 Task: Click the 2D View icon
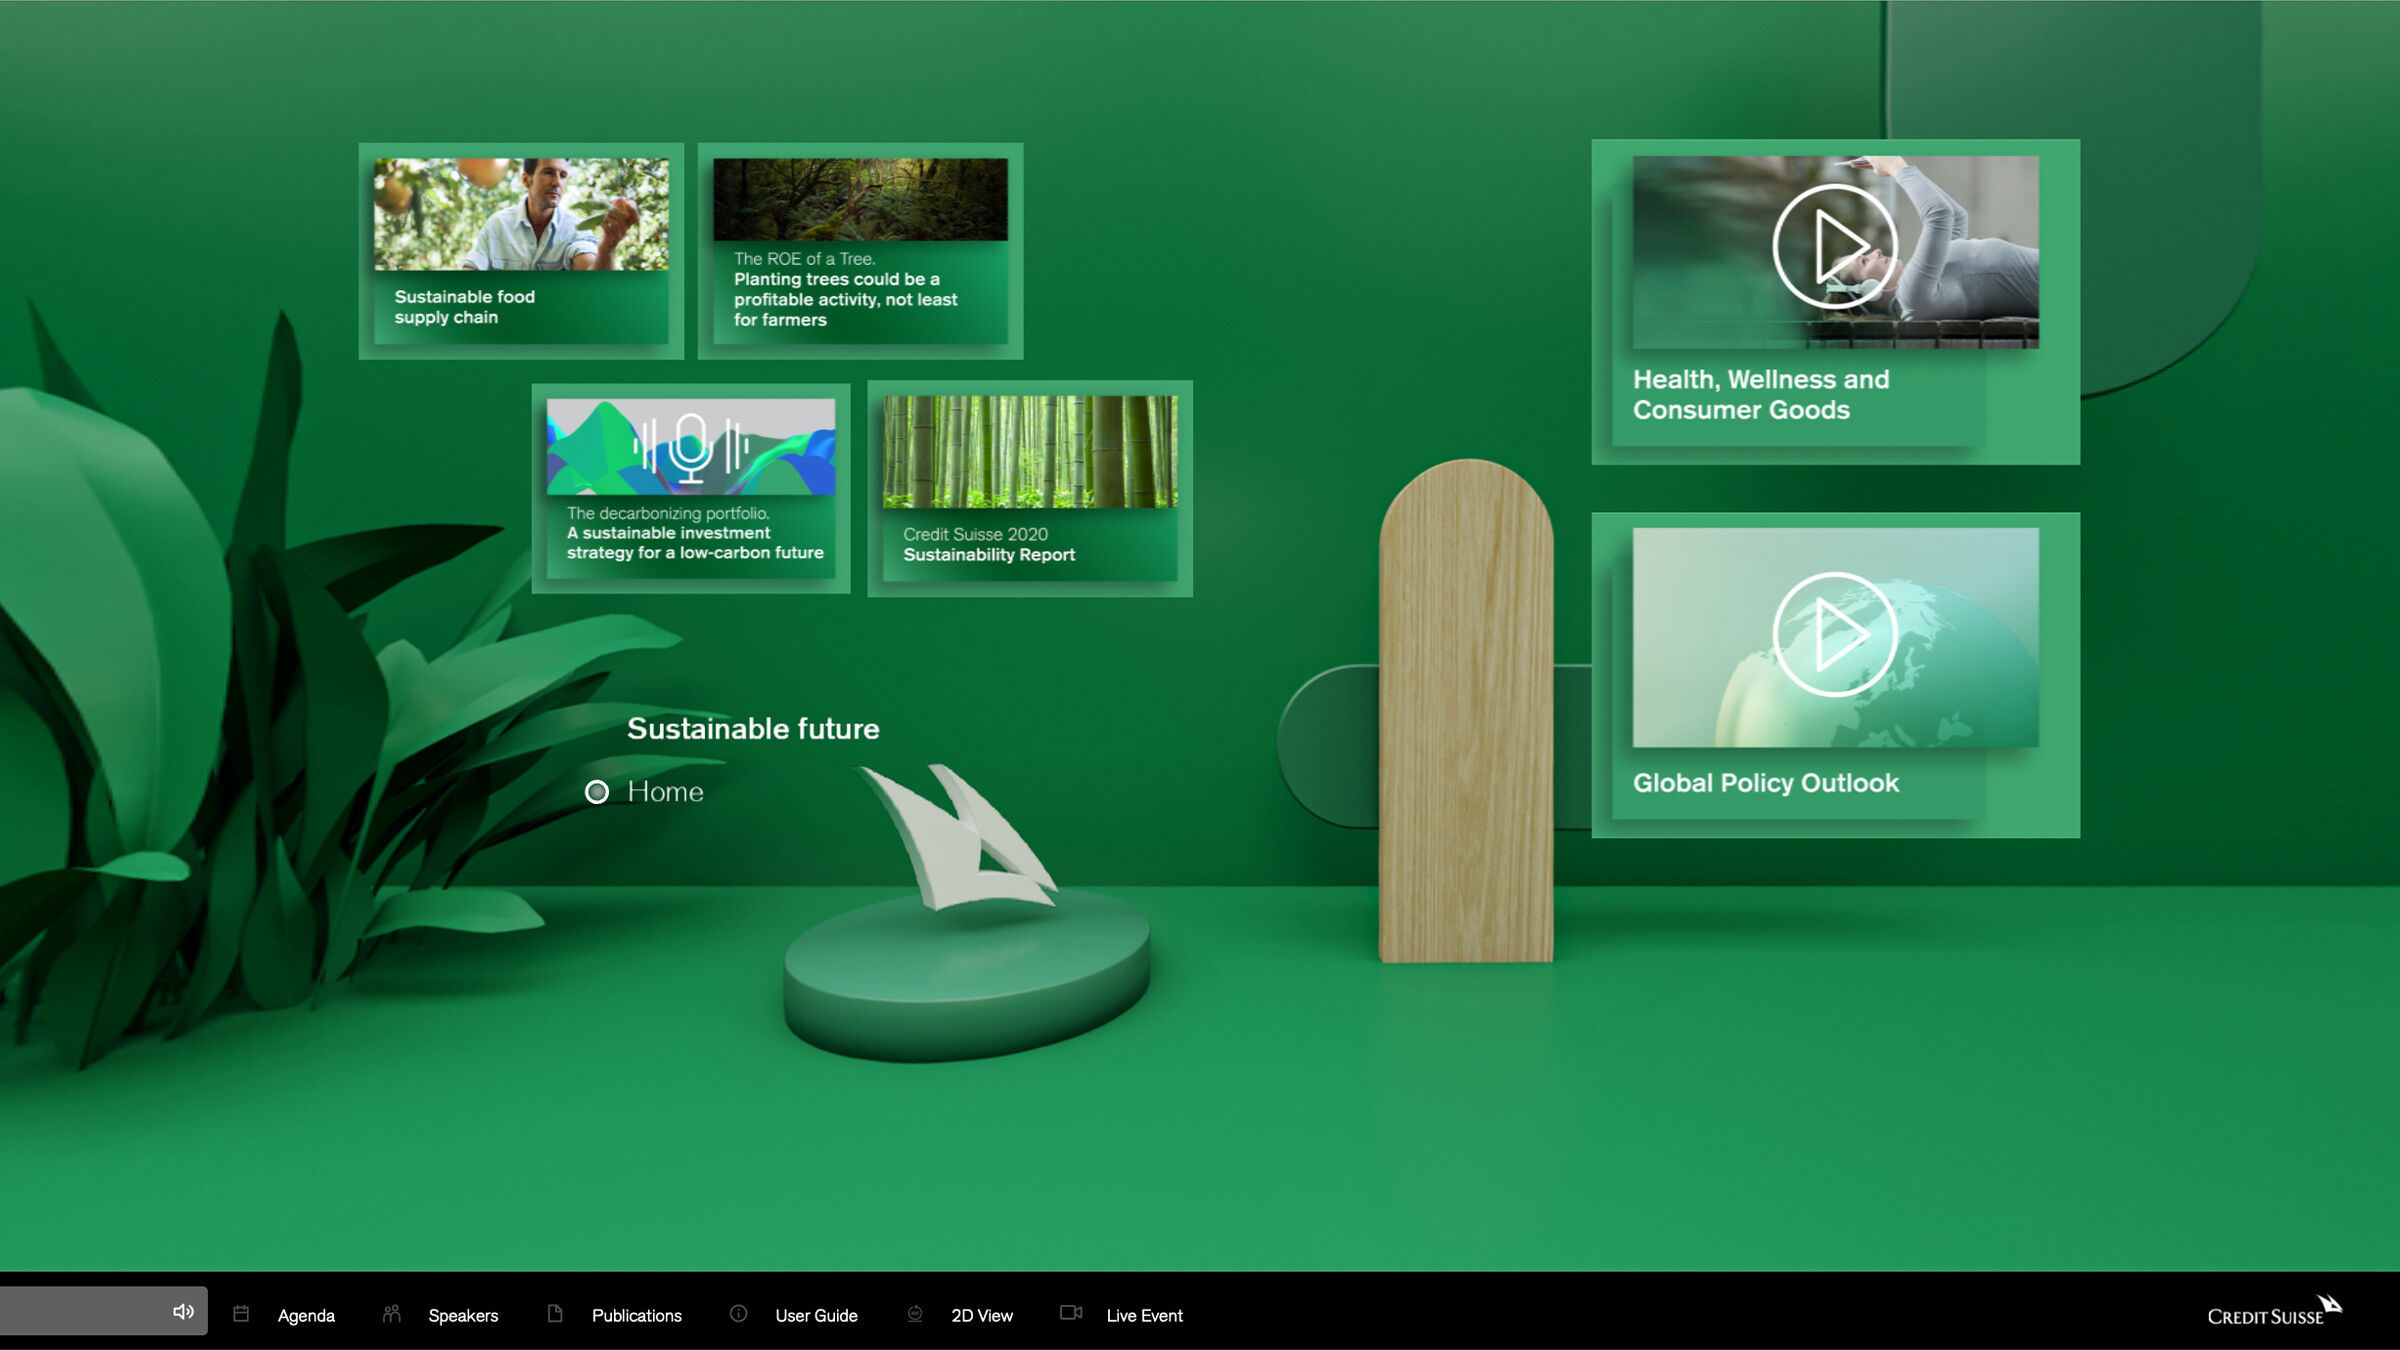(914, 1314)
